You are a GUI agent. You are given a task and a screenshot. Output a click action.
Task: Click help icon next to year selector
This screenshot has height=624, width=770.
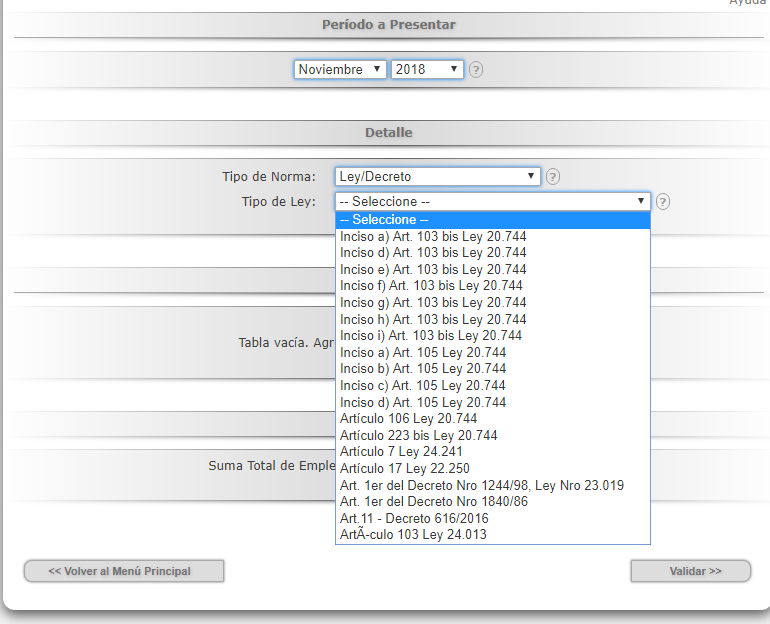point(476,70)
